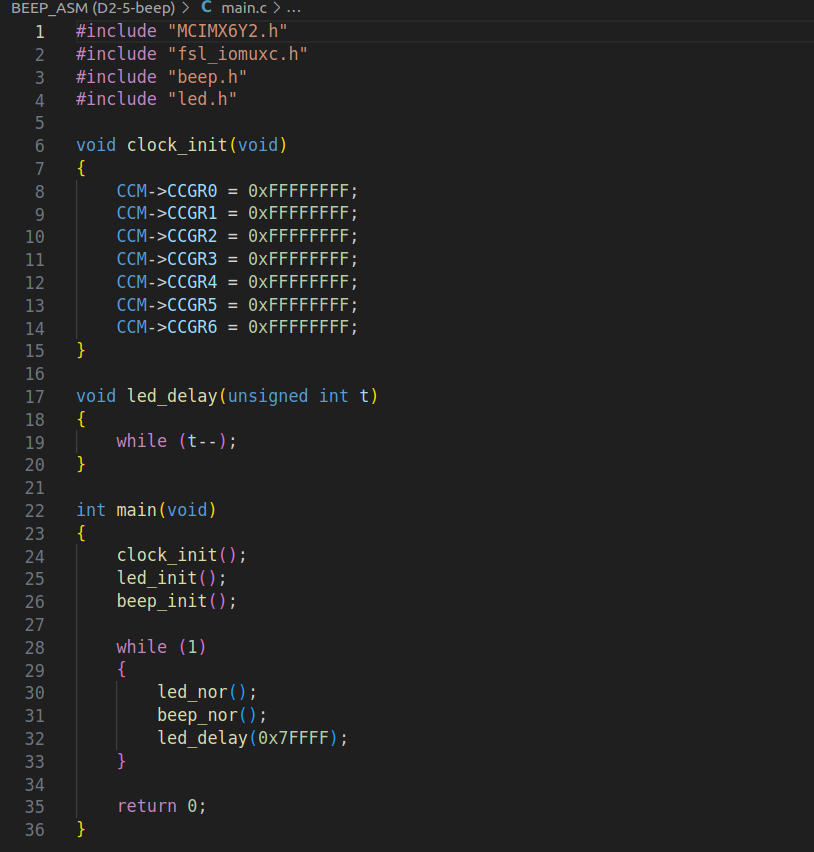Image resolution: width=814 pixels, height=852 pixels.
Task: Click the led_init() call
Action: [171, 578]
